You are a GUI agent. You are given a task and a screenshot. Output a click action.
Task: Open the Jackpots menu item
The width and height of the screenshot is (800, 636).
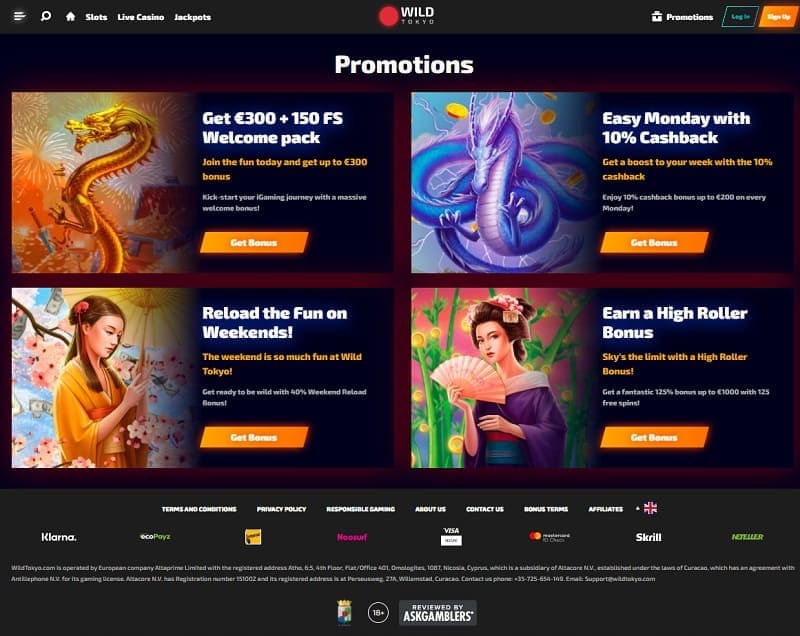192,17
